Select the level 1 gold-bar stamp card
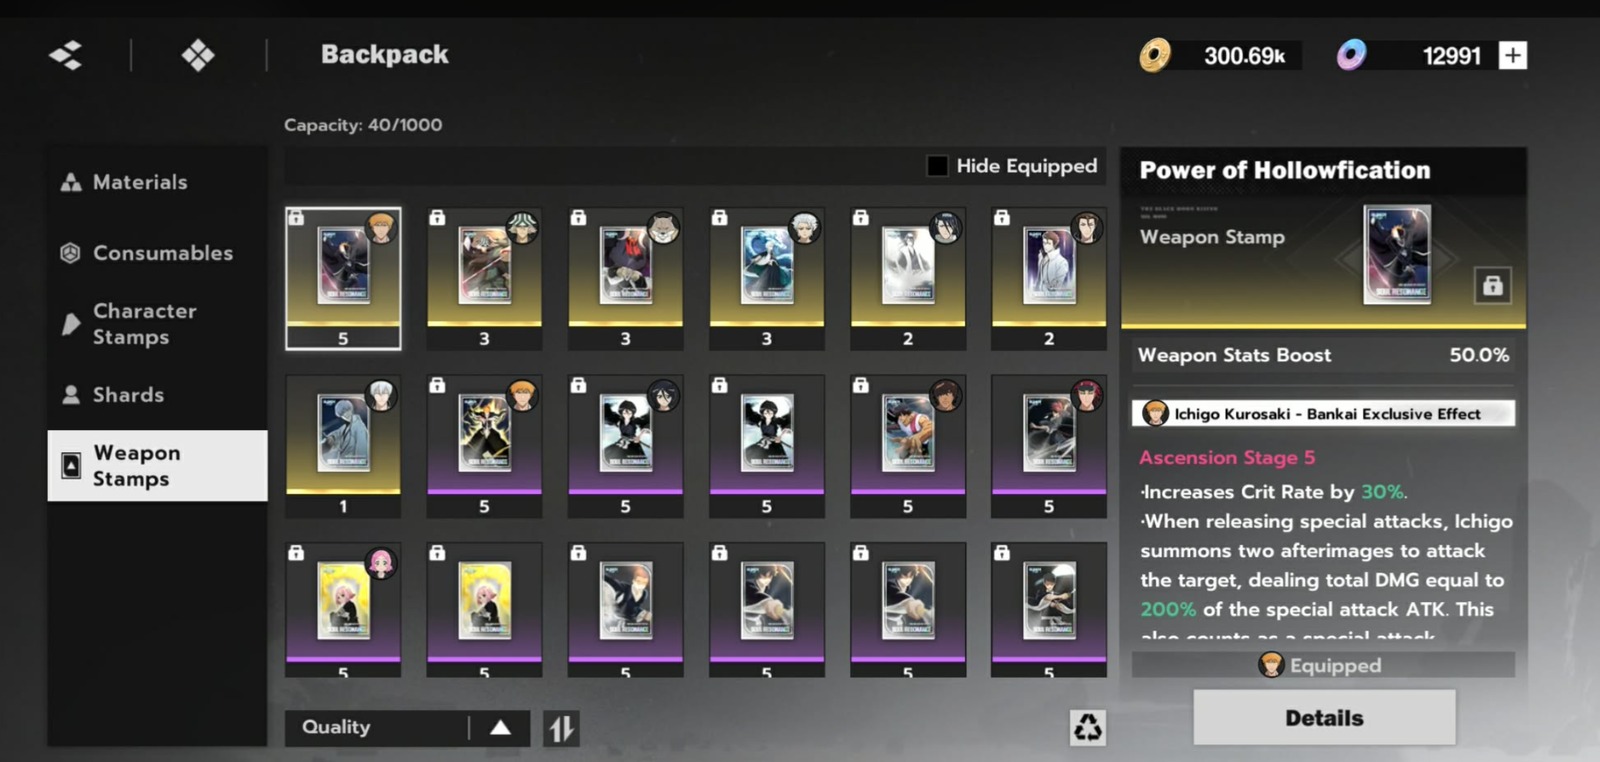 [343, 446]
